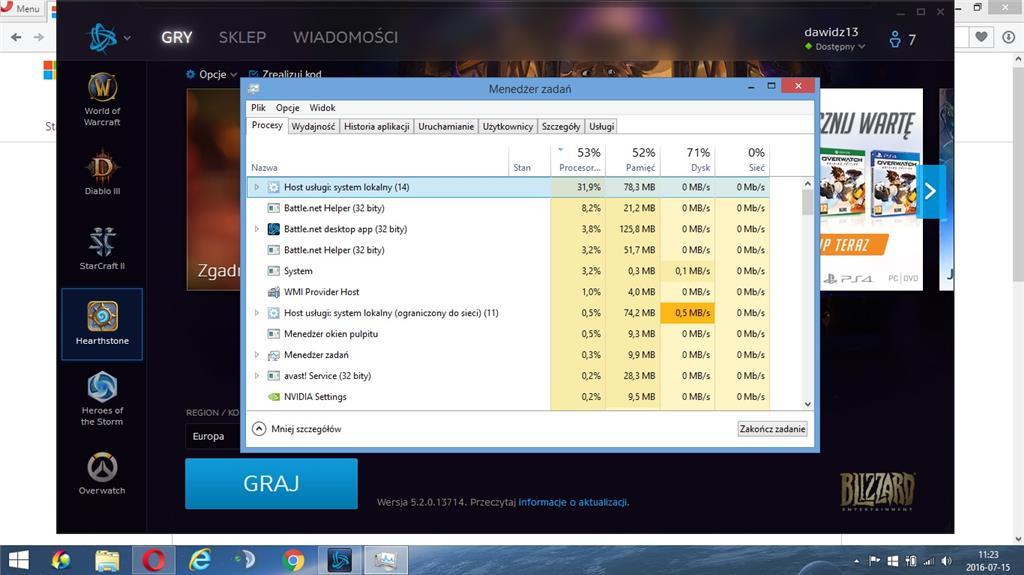Select Hearthstone in the game sidebar
The width and height of the screenshot is (1024, 575).
coord(102,324)
